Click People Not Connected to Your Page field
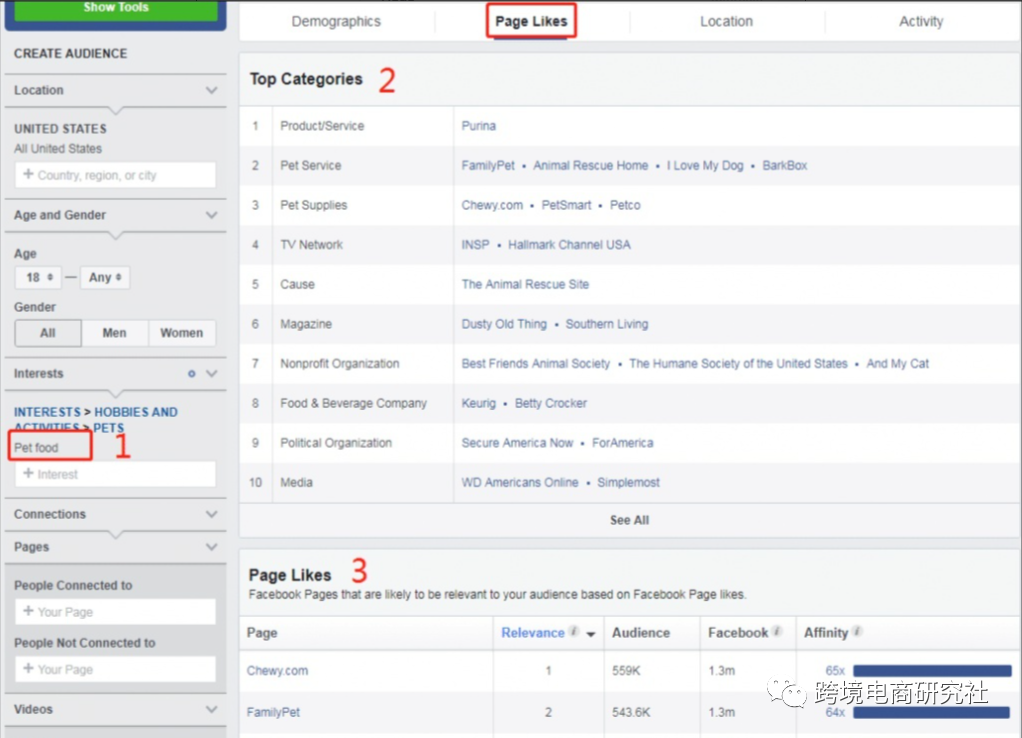Viewport: 1022px width, 738px height. pyautogui.click(x=115, y=669)
